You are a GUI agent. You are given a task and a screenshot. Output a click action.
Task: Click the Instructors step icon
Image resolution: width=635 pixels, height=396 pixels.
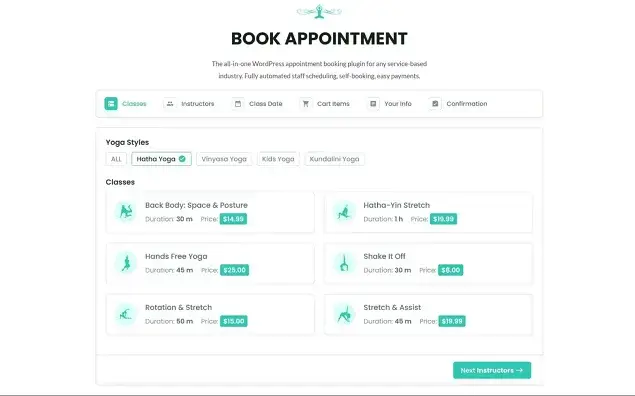coord(170,104)
